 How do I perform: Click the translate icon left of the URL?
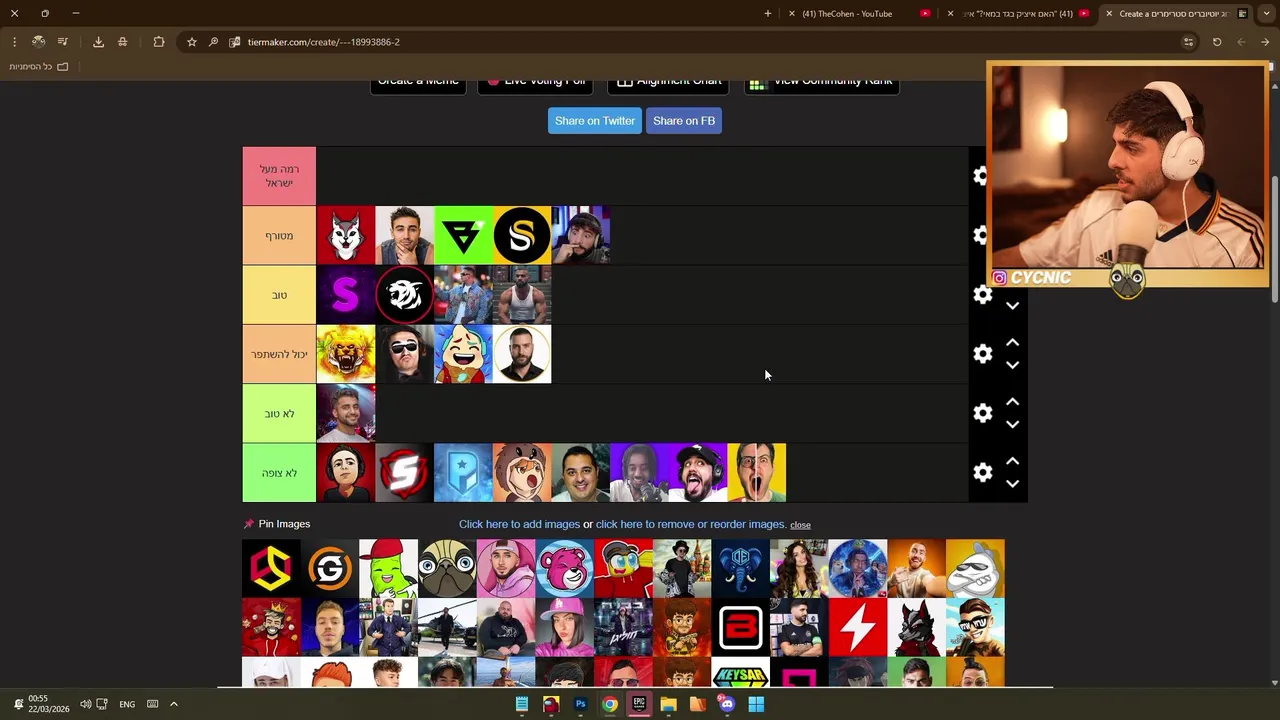click(x=234, y=42)
